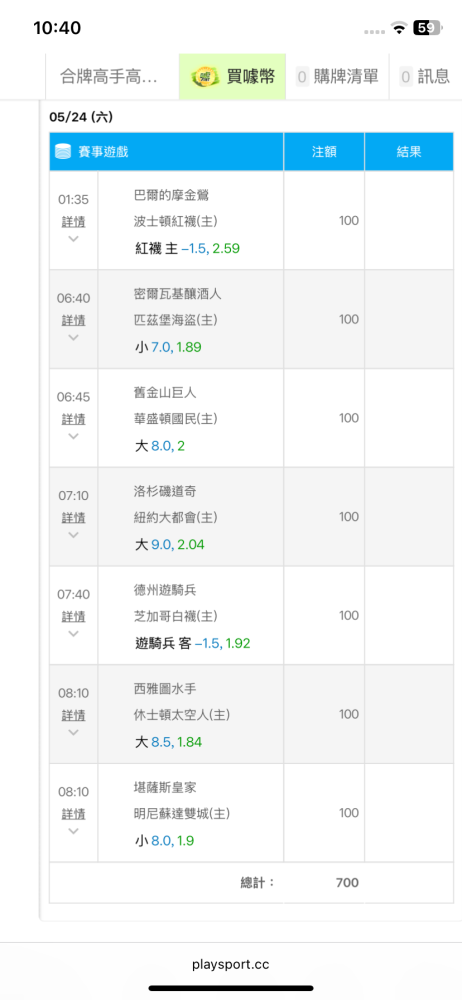Tap the battery indicator showing 59

428,27
